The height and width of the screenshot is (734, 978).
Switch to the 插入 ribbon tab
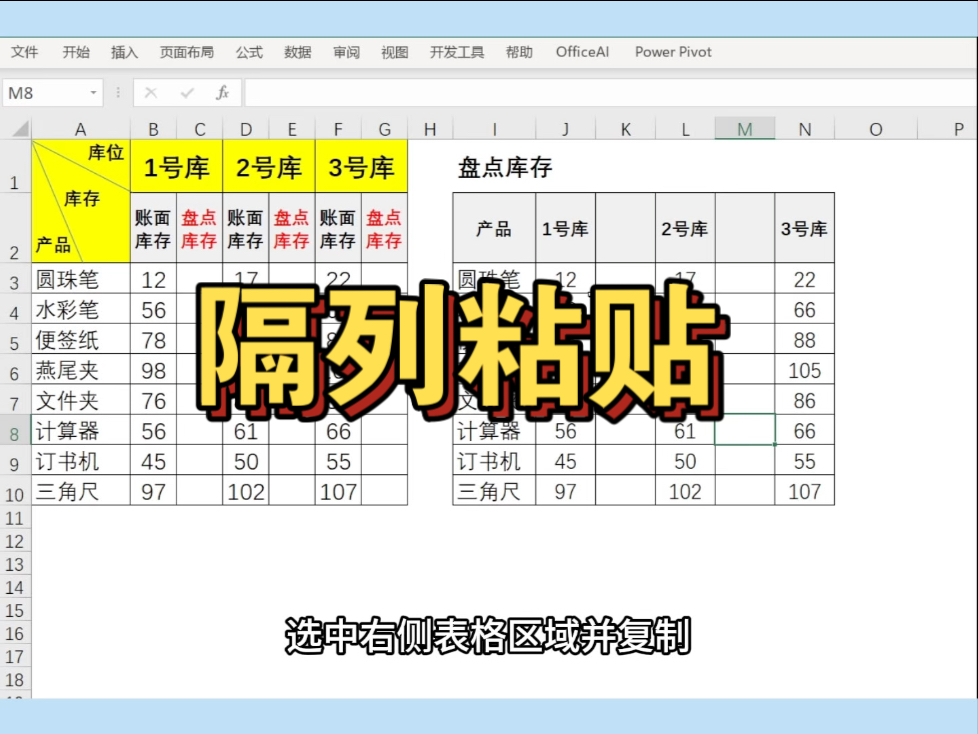click(123, 52)
